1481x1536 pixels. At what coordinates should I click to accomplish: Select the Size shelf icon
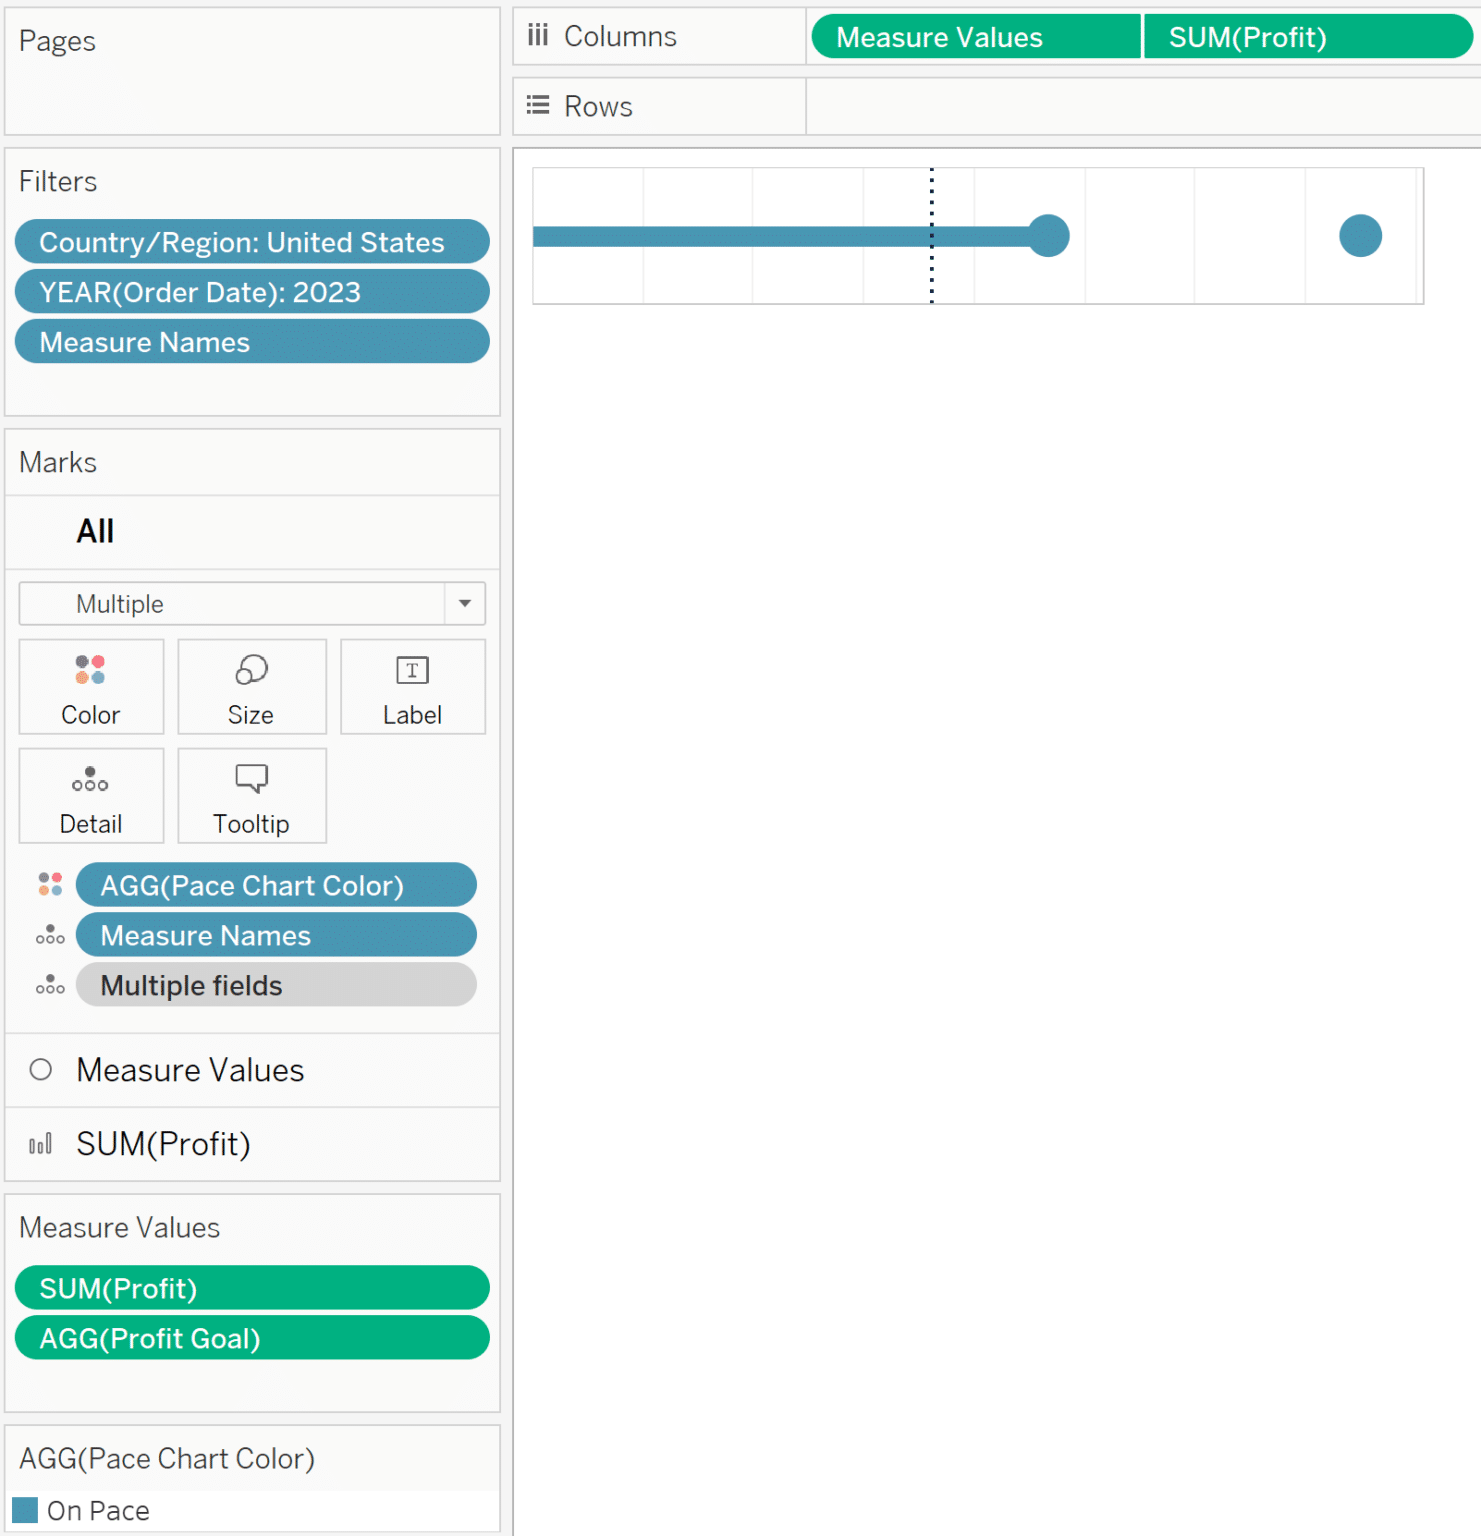251,687
